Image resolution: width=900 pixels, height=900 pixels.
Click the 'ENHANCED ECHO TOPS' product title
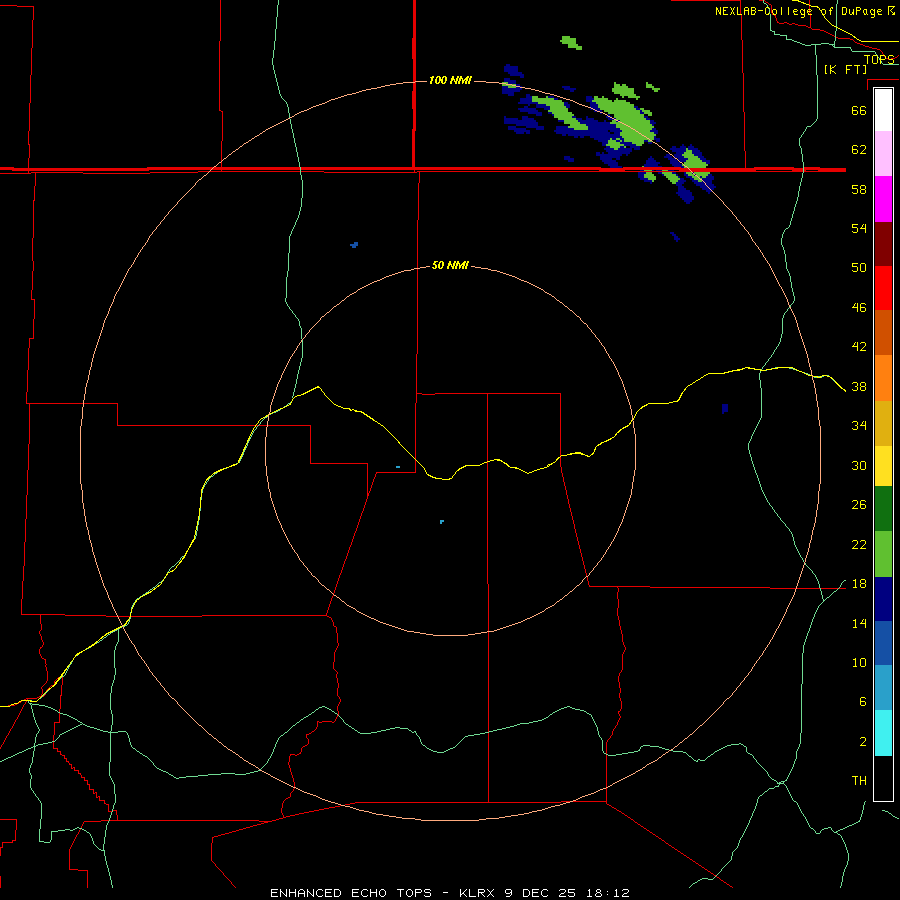pyautogui.click(x=351, y=893)
